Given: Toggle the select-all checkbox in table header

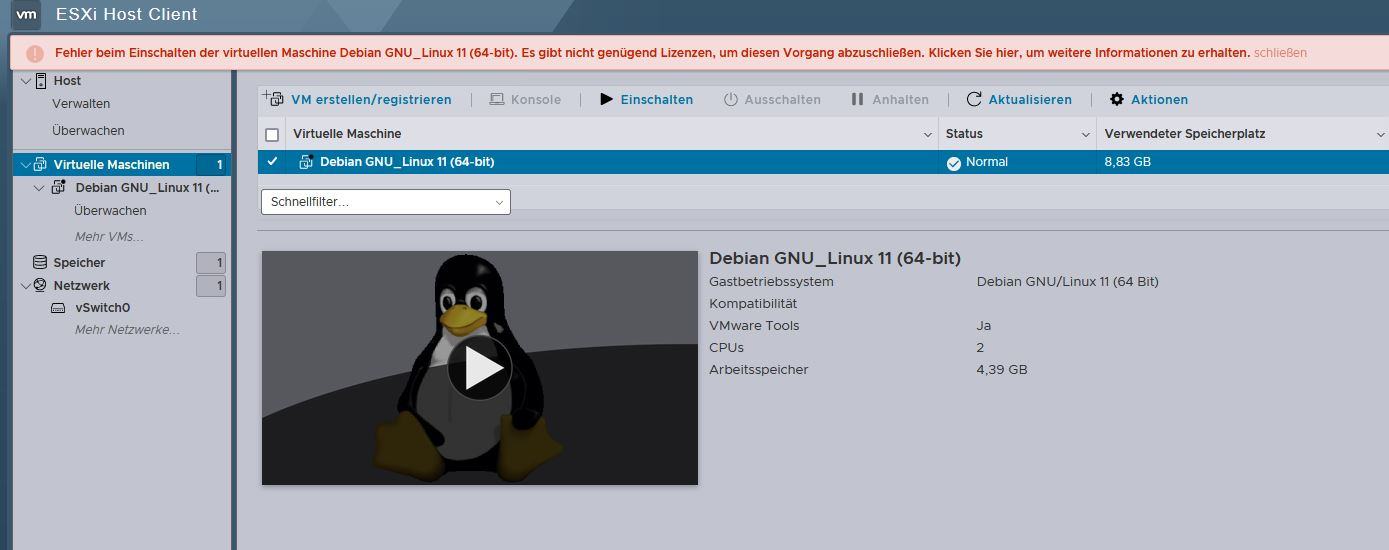Looking at the screenshot, I should tap(272, 135).
